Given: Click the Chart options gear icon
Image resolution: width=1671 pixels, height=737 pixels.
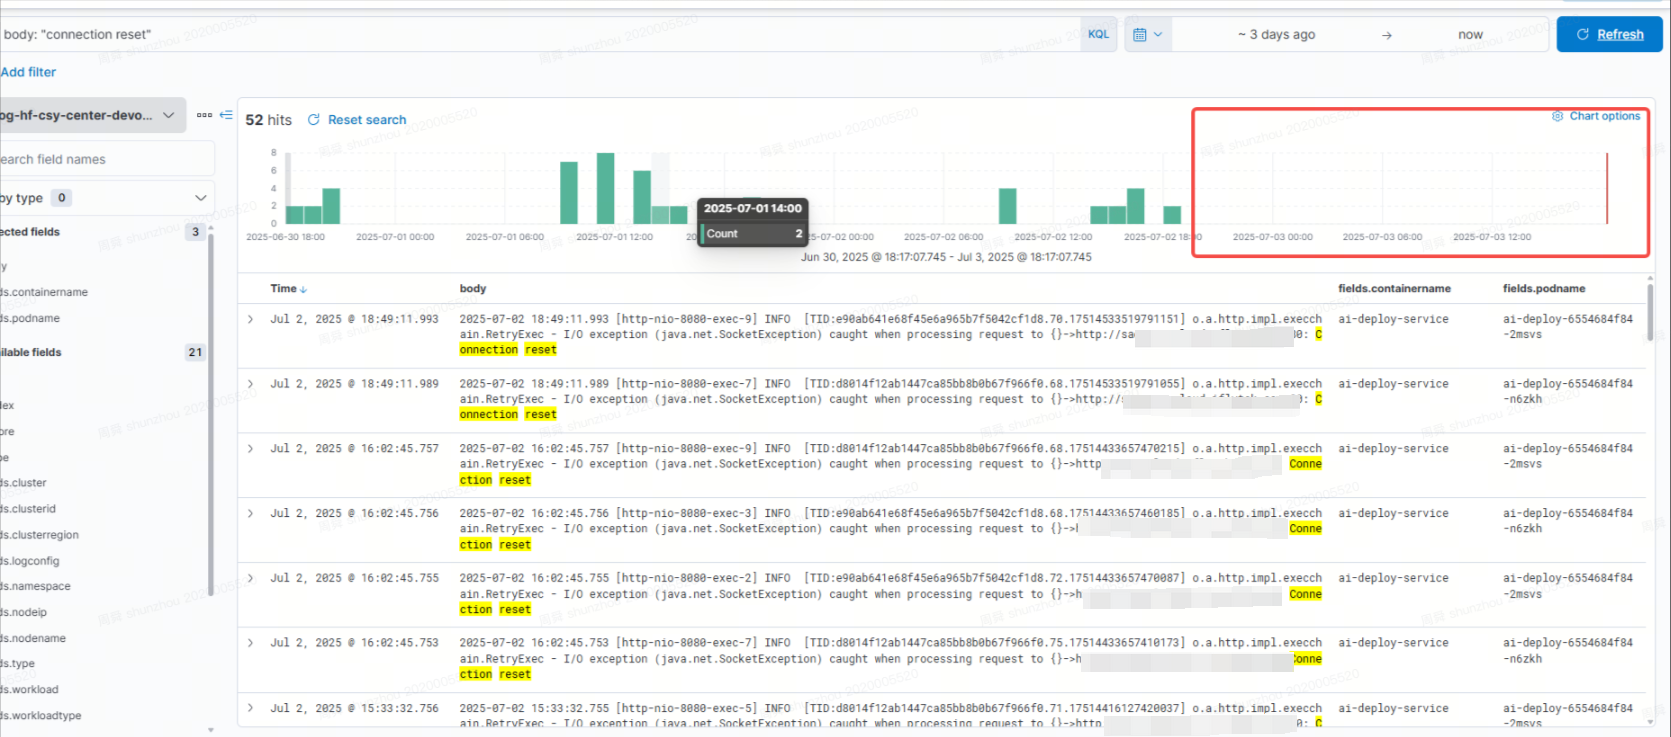Looking at the screenshot, I should pos(1557,117).
